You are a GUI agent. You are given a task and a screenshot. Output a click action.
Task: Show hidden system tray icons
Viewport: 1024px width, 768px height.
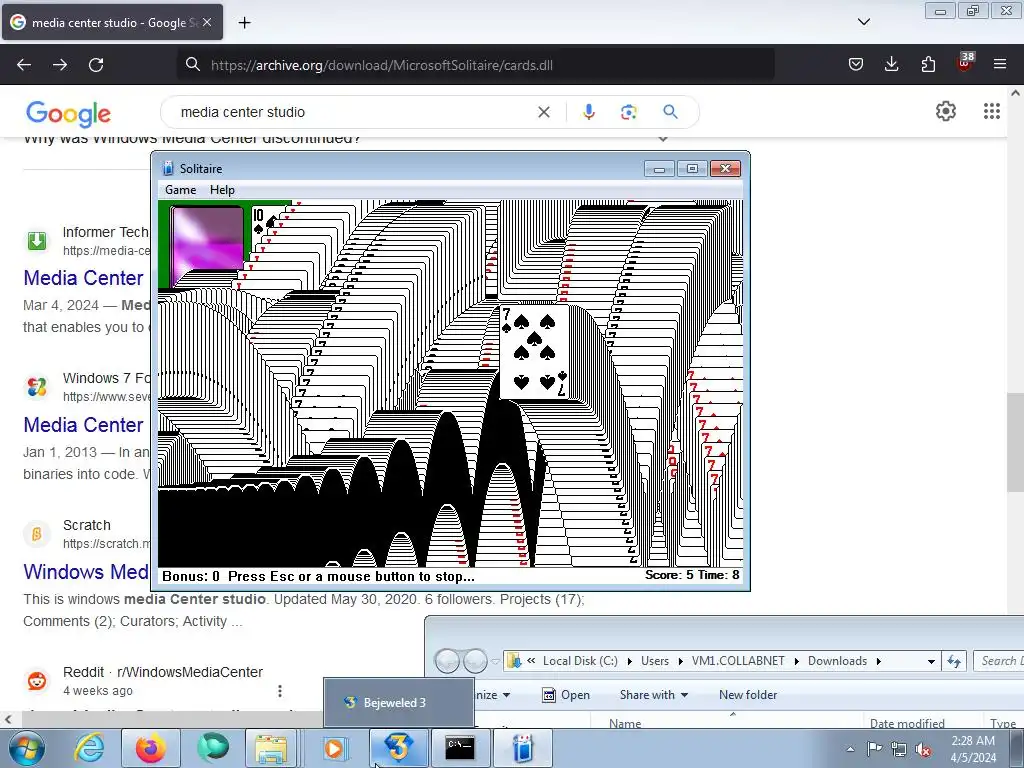[850, 749]
